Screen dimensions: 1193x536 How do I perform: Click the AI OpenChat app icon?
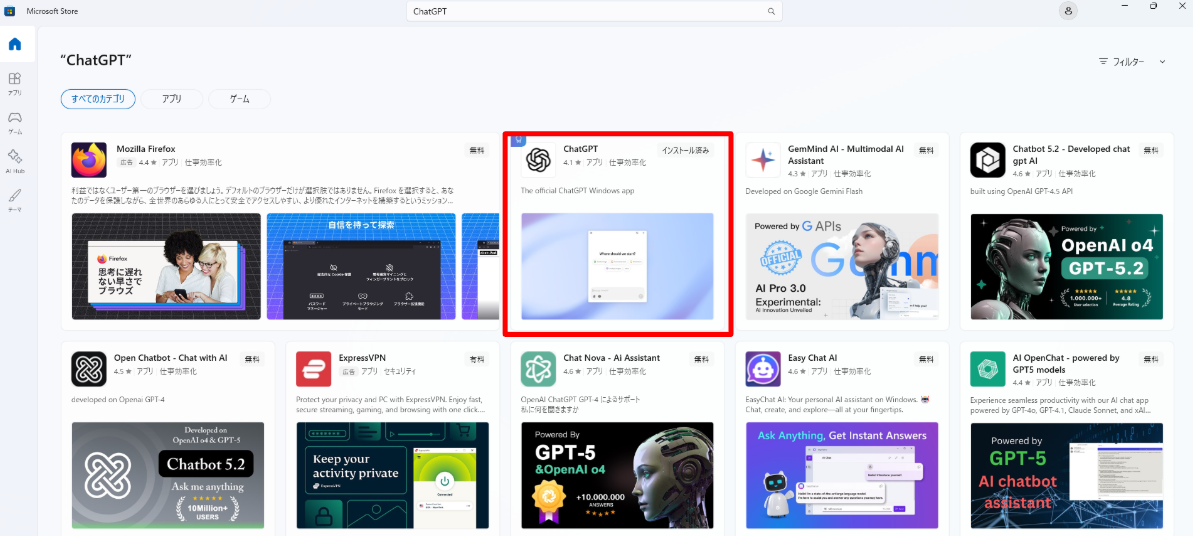coord(988,369)
